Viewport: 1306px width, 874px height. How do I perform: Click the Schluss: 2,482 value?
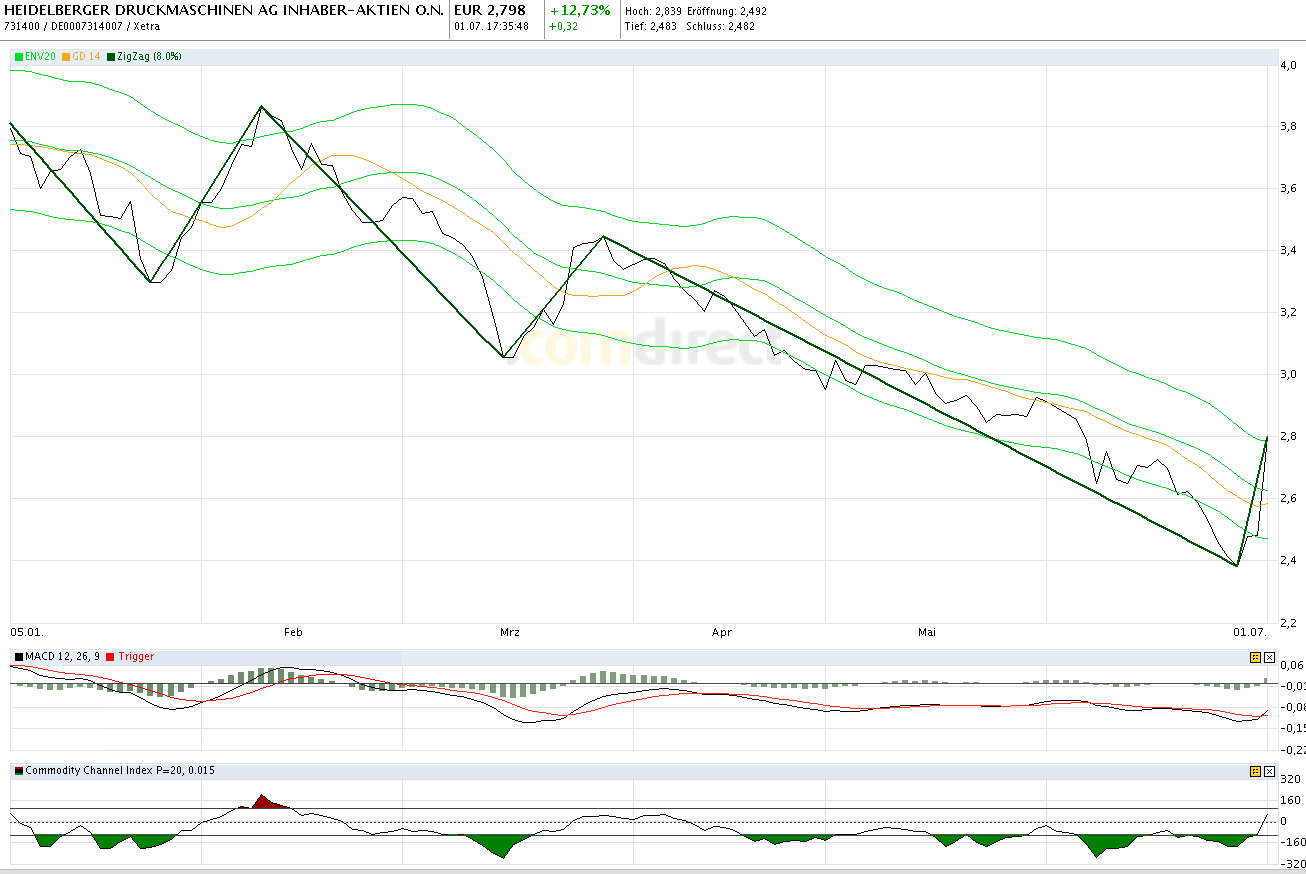(721, 26)
